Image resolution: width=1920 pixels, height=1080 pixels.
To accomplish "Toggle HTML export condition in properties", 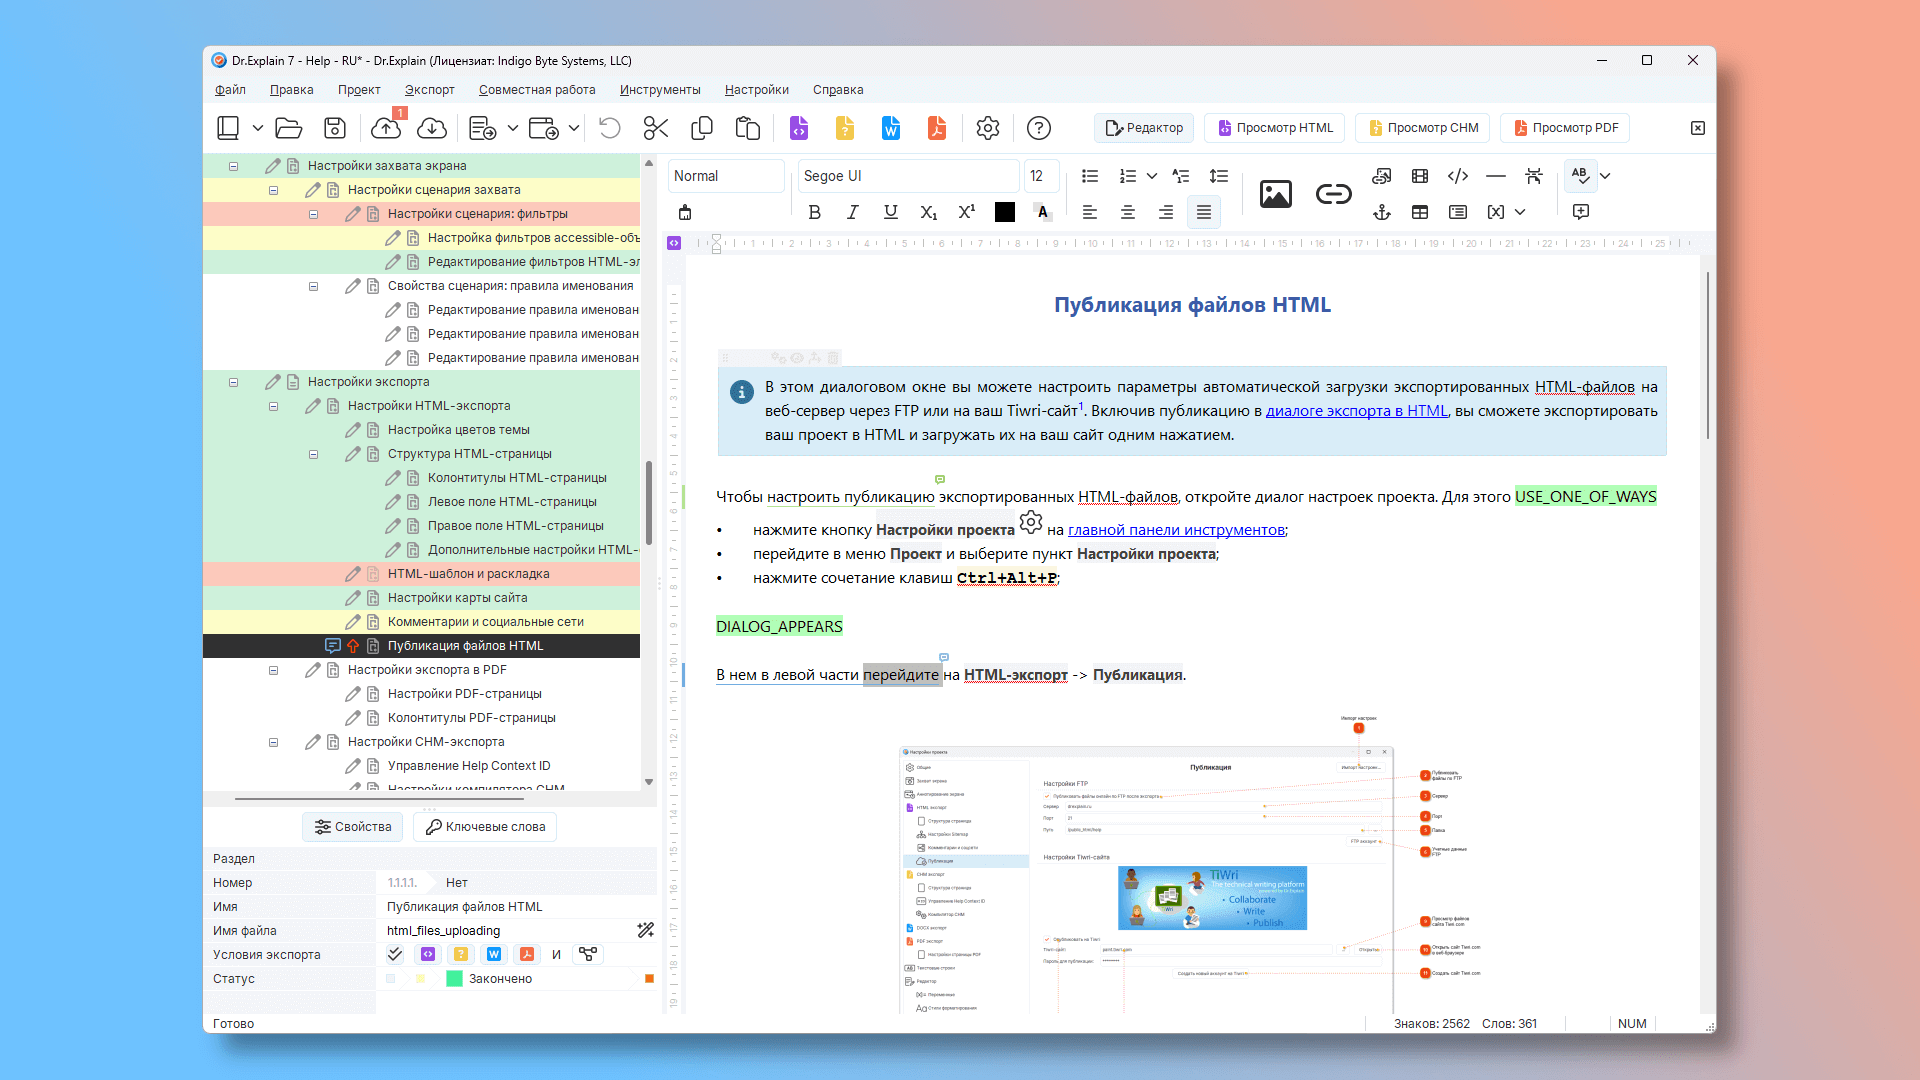I will 428,954.
